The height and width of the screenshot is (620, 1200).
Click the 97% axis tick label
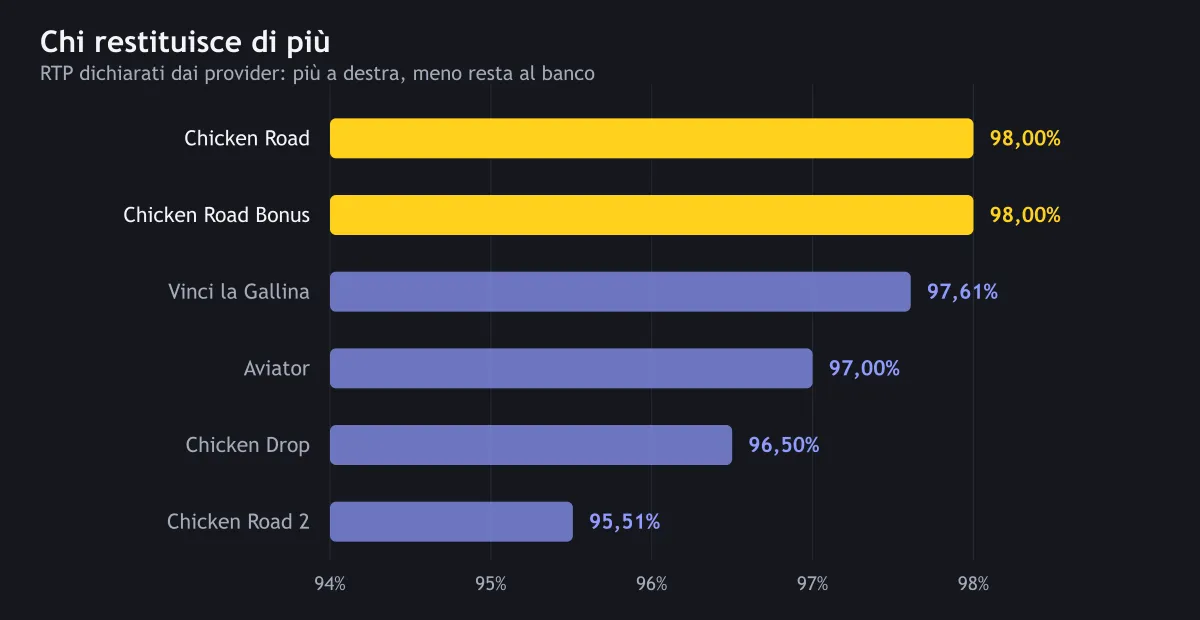click(x=812, y=584)
